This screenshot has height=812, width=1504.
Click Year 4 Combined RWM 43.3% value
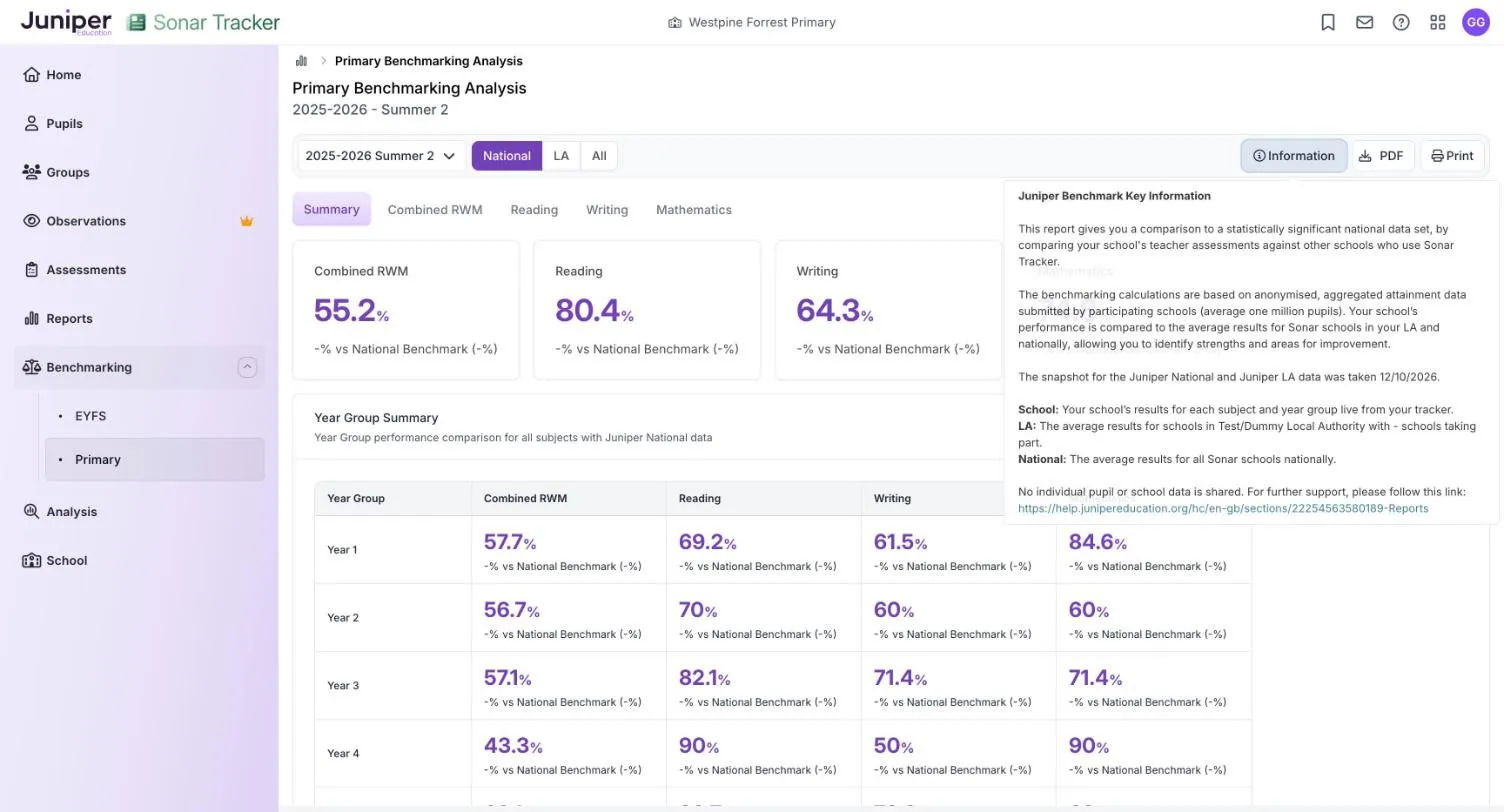click(513, 746)
